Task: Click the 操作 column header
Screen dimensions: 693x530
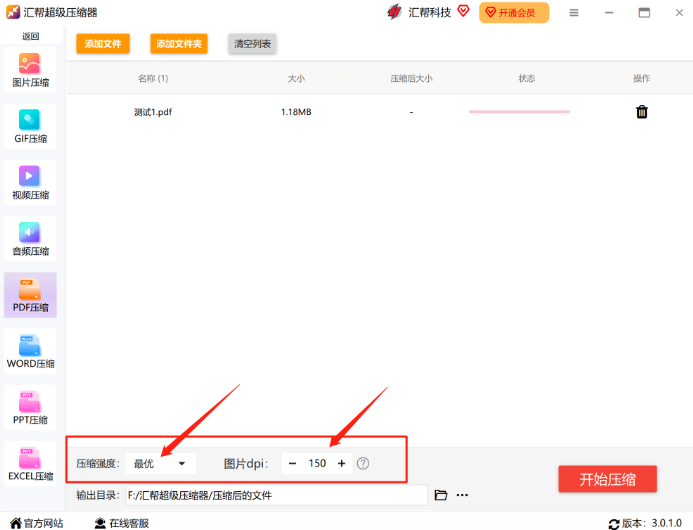Action: [642, 79]
